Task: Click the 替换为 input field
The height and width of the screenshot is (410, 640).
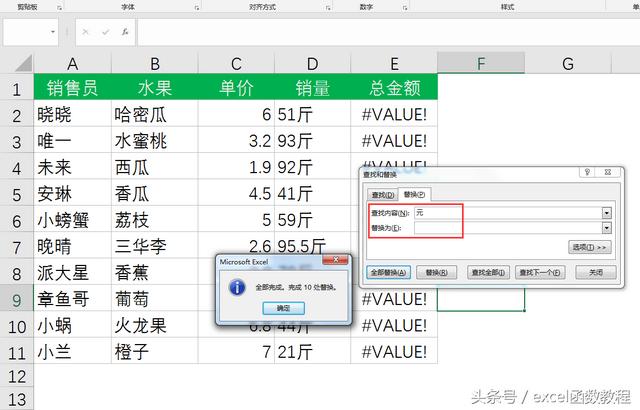Action: (508, 228)
